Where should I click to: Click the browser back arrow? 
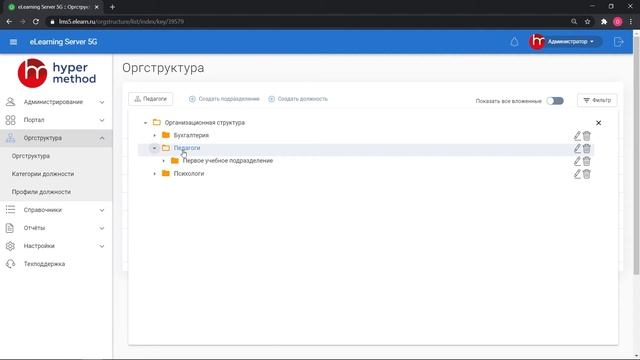point(9,21)
